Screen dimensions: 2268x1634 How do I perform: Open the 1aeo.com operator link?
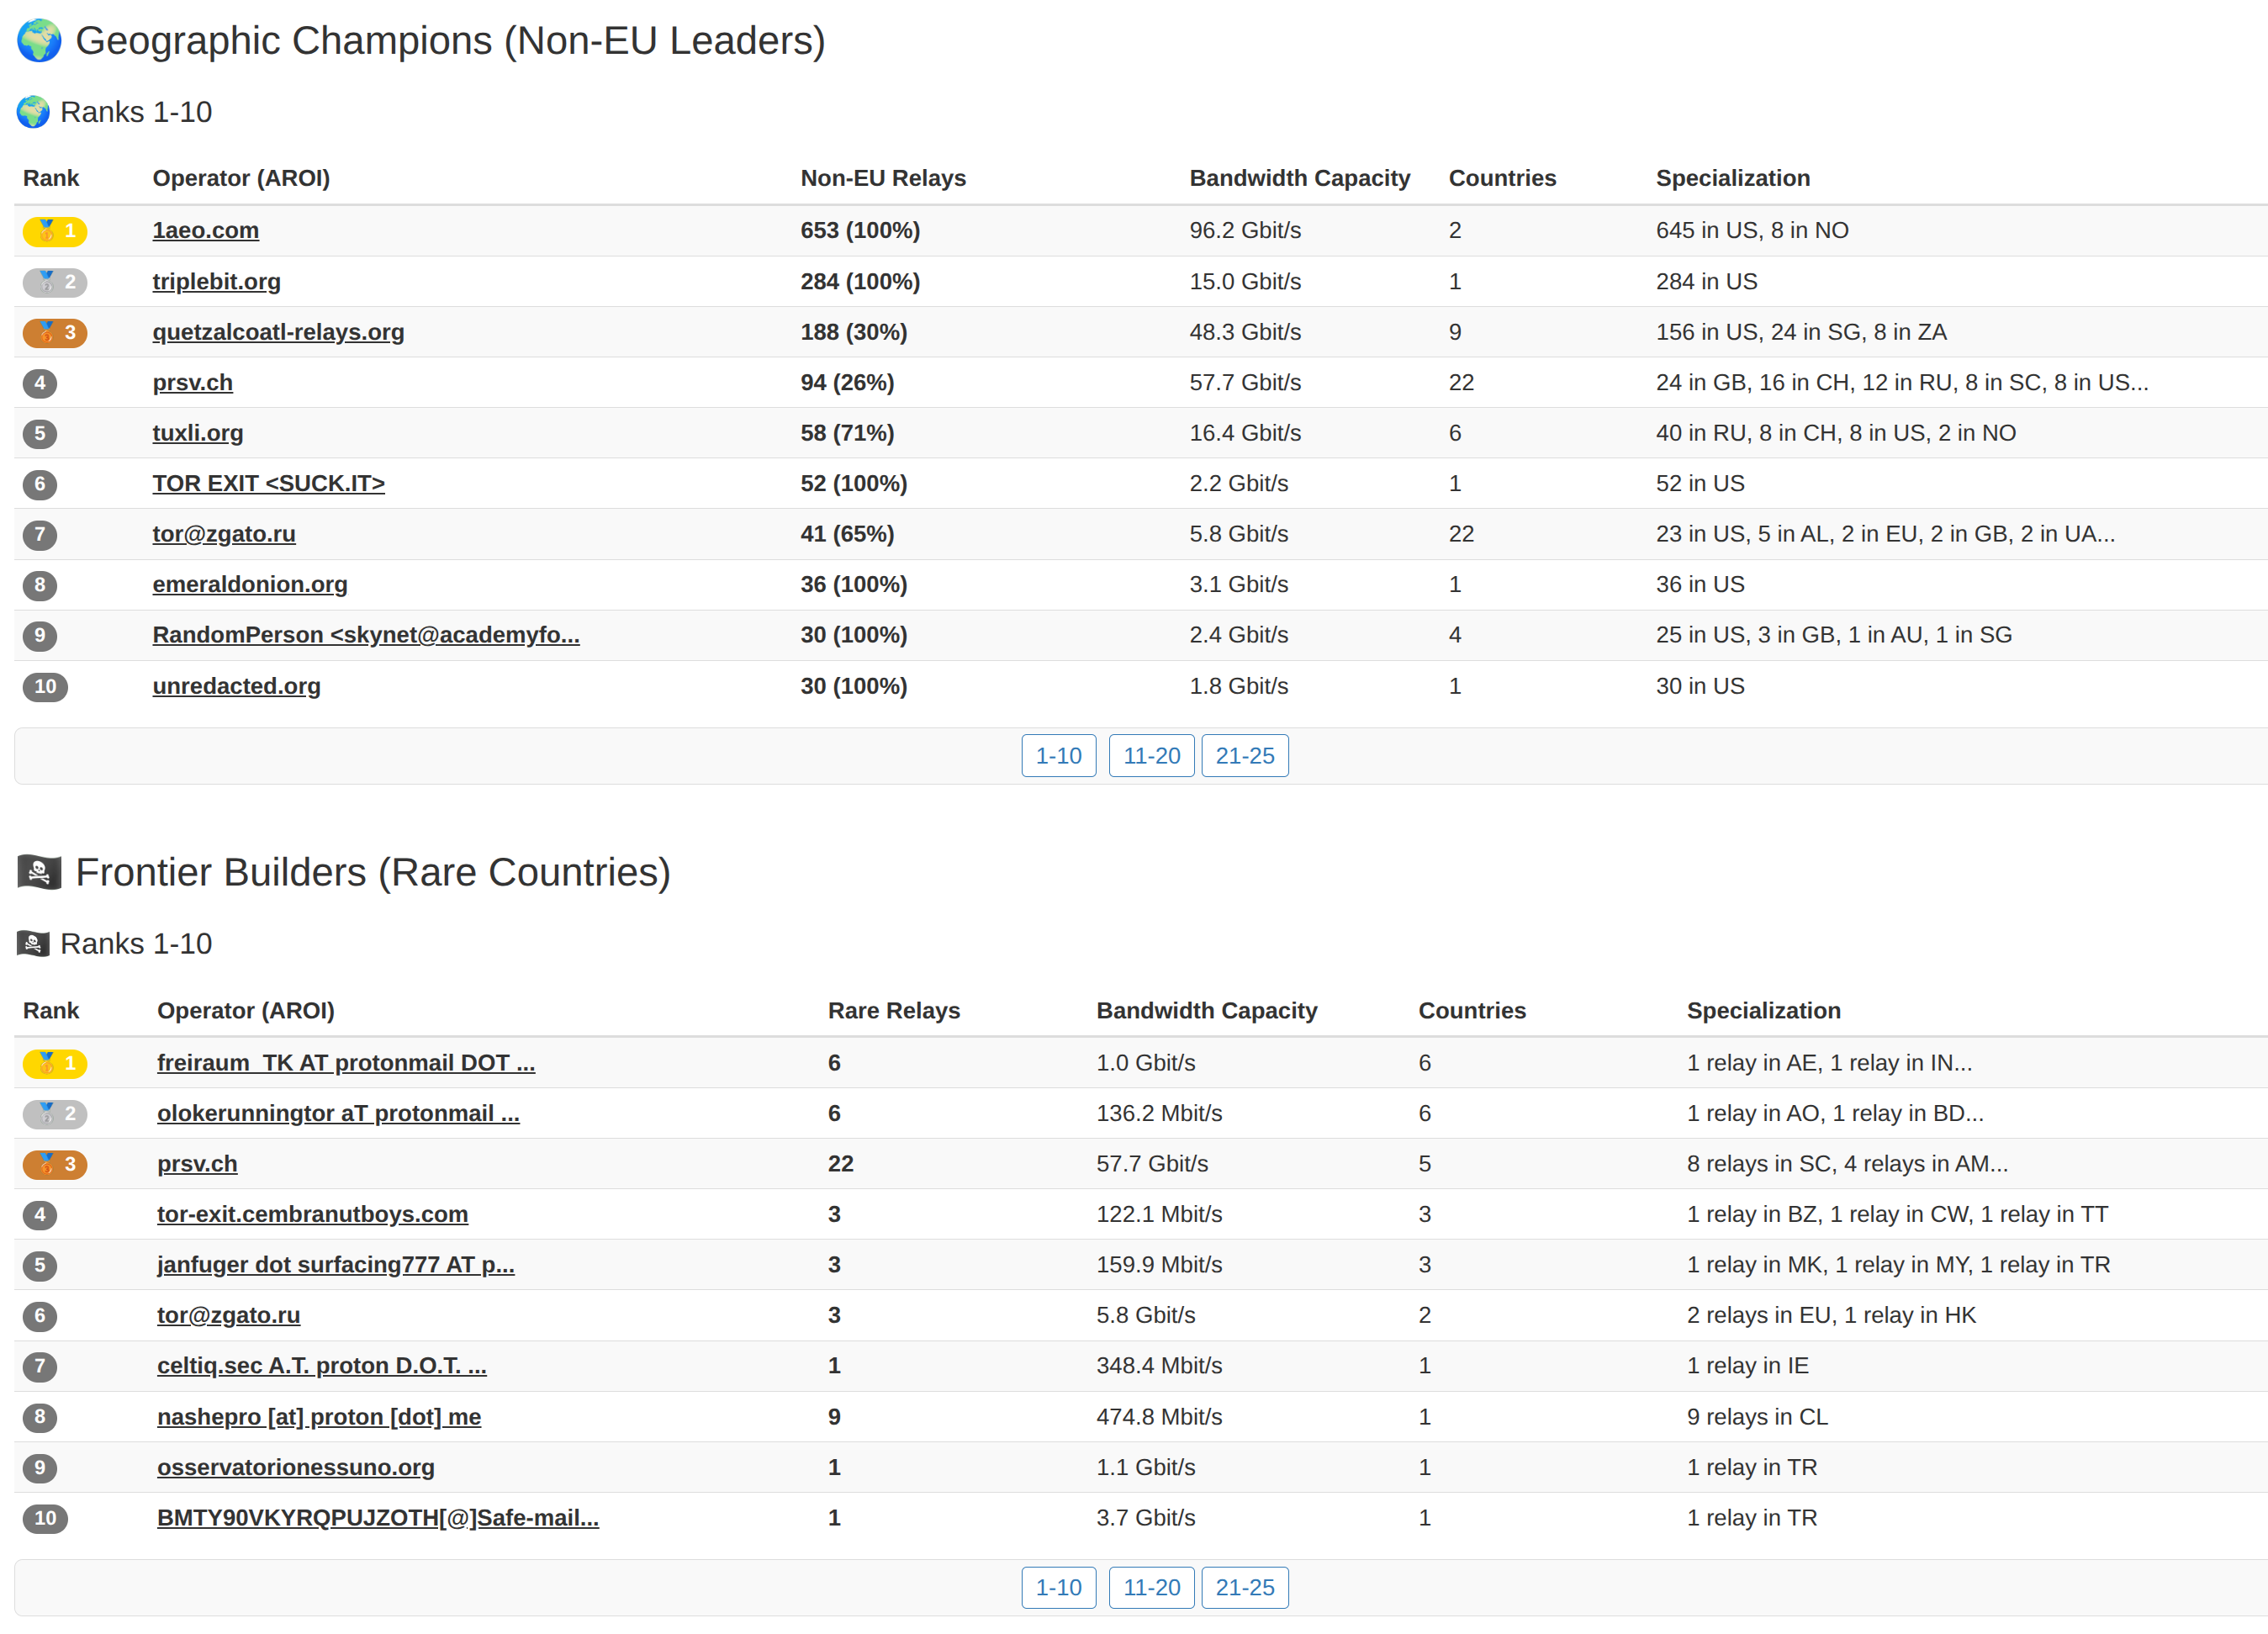pos(205,231)
